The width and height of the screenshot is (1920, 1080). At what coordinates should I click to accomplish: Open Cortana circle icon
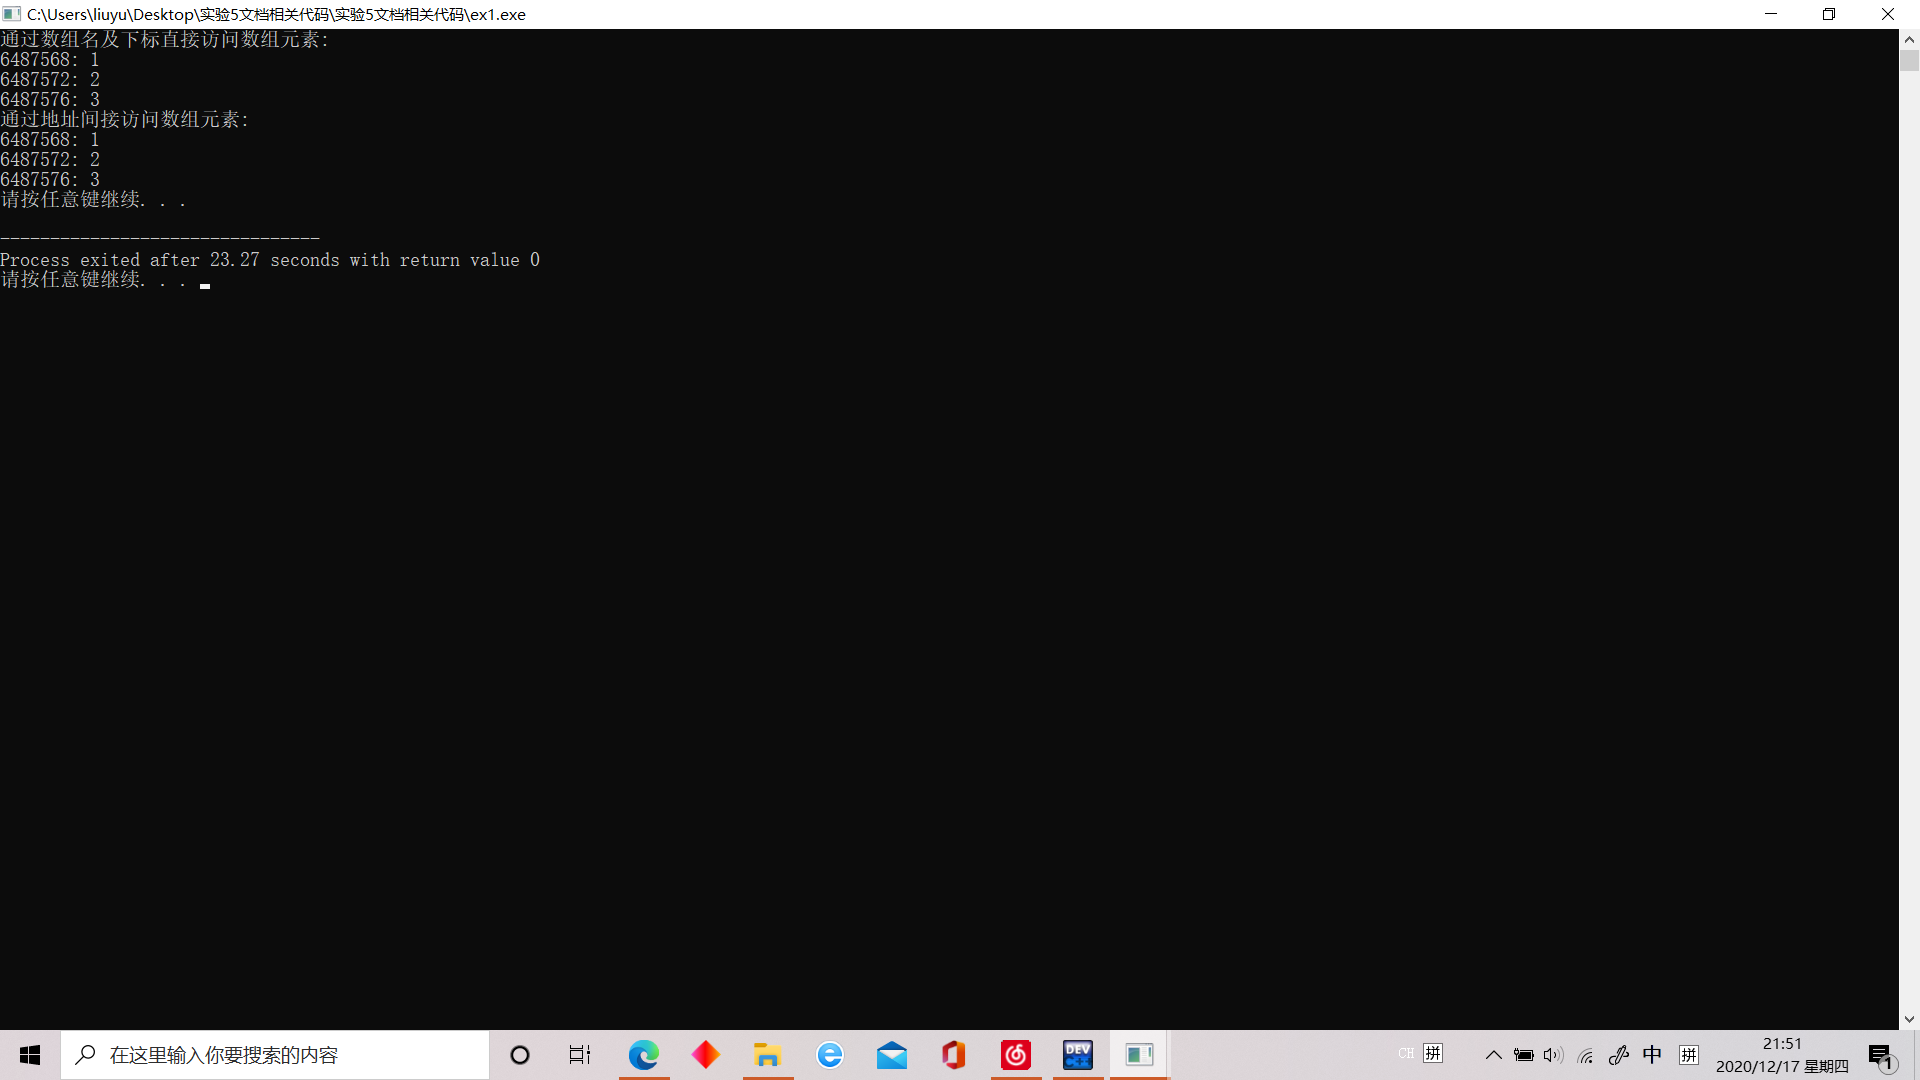point(520,1055)
